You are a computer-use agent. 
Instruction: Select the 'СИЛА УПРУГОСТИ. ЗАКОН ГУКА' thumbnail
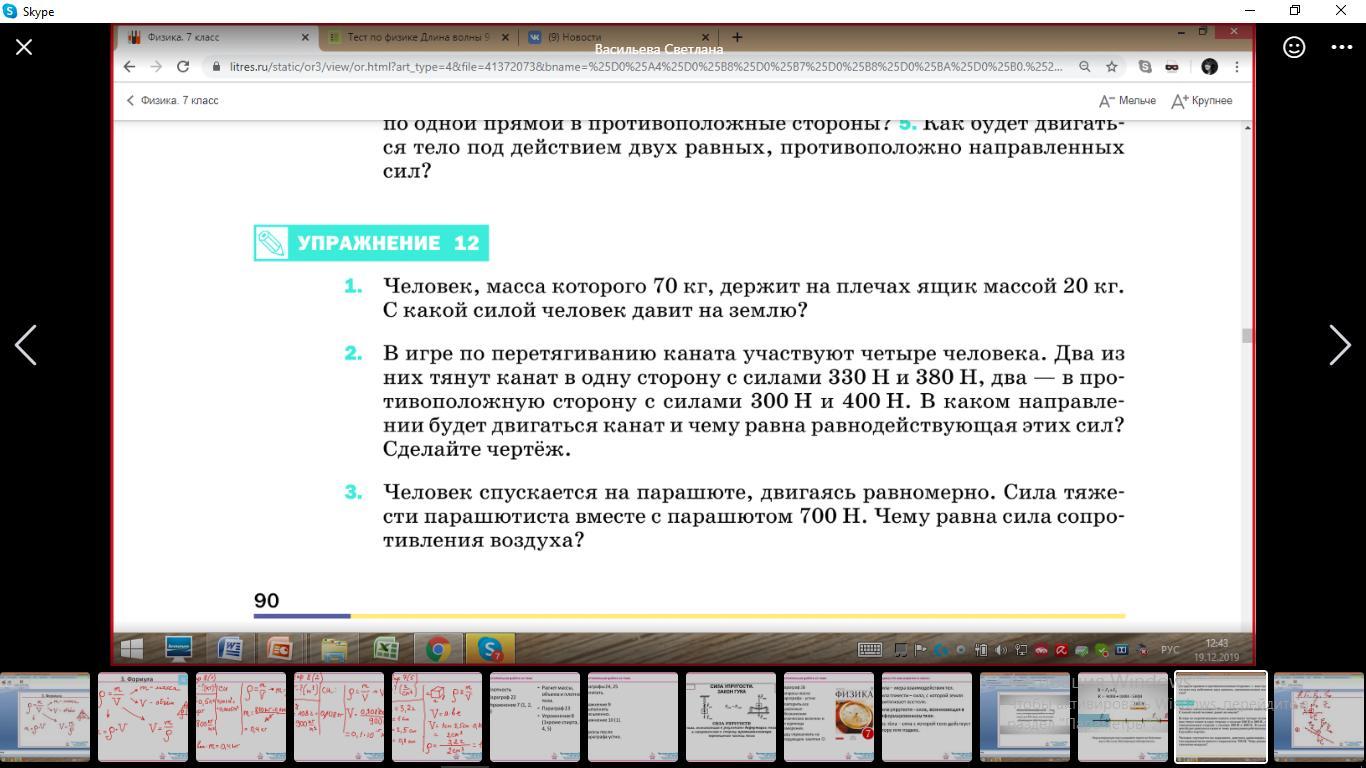tap(730, 717)
